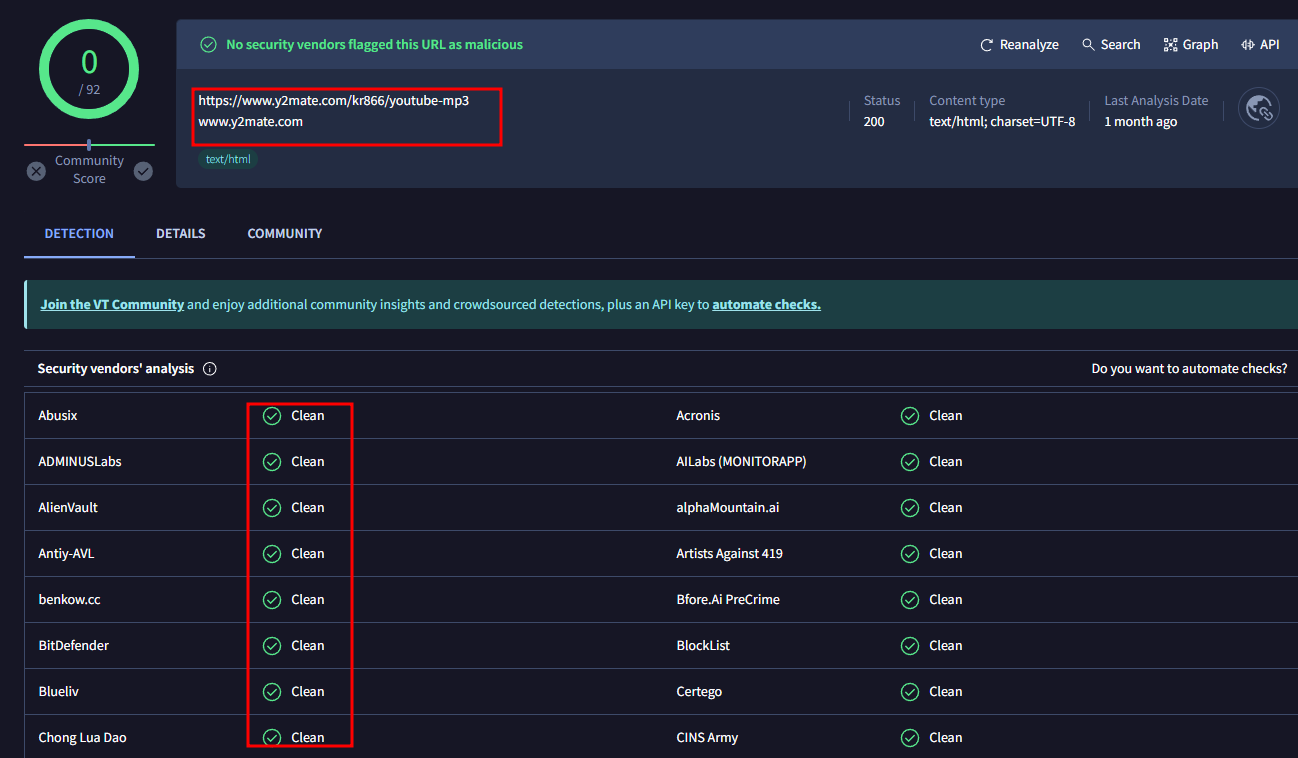Open the automate checks link
Image resolution: width=1298 pixels, height=758 pixels.
766,305
